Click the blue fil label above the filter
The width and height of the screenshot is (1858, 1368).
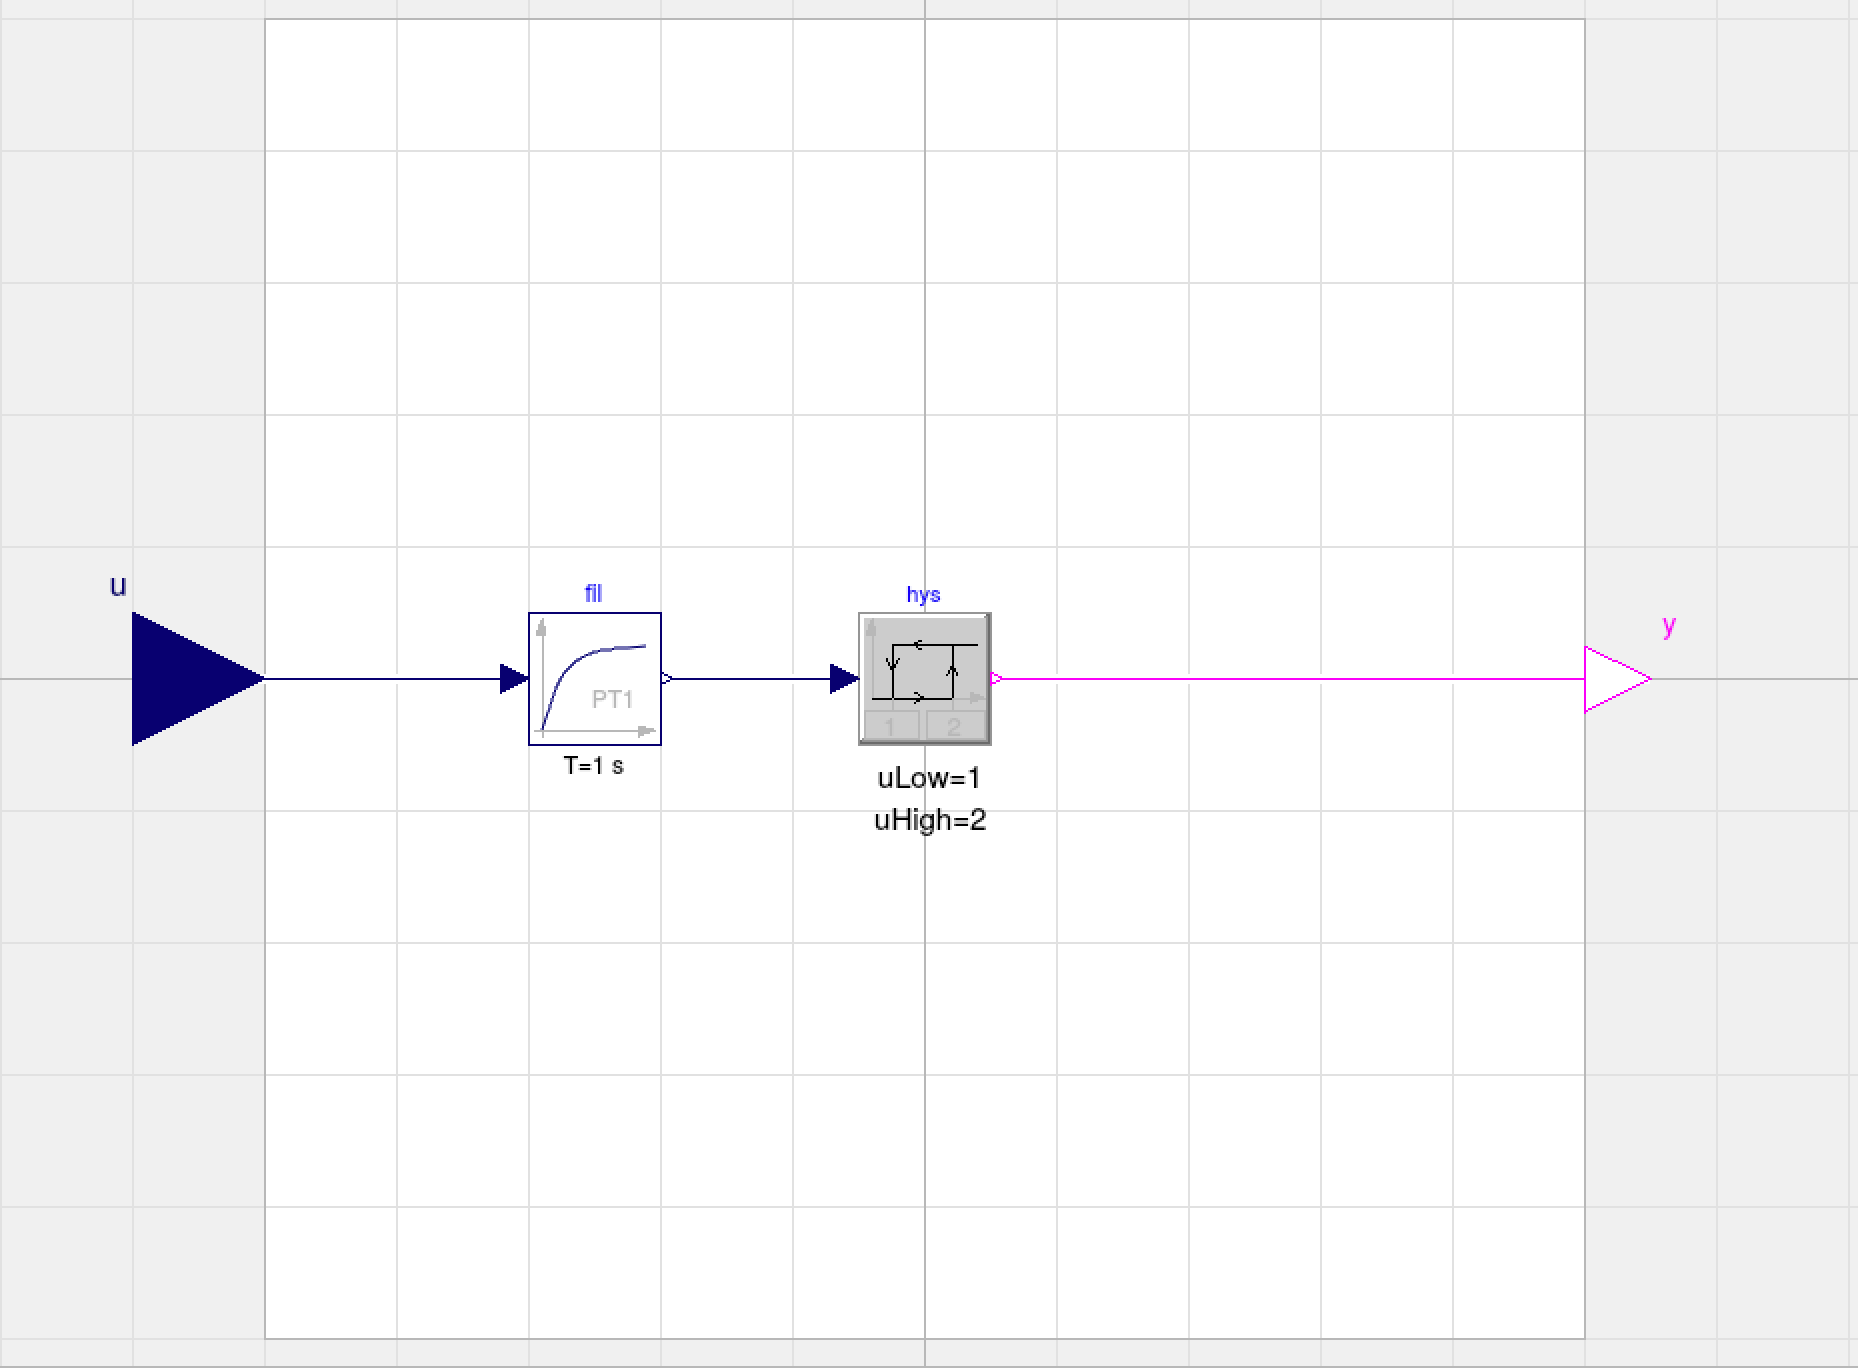click(592, 592)
